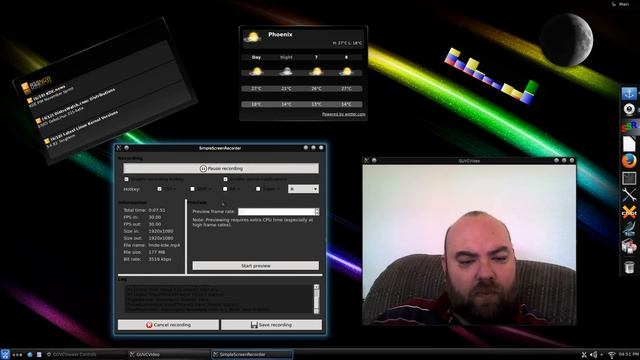Open the GUVCVideo window menu icon
Image resolution: width=640 pixels, height=360 pixels.
click(367, 160)
